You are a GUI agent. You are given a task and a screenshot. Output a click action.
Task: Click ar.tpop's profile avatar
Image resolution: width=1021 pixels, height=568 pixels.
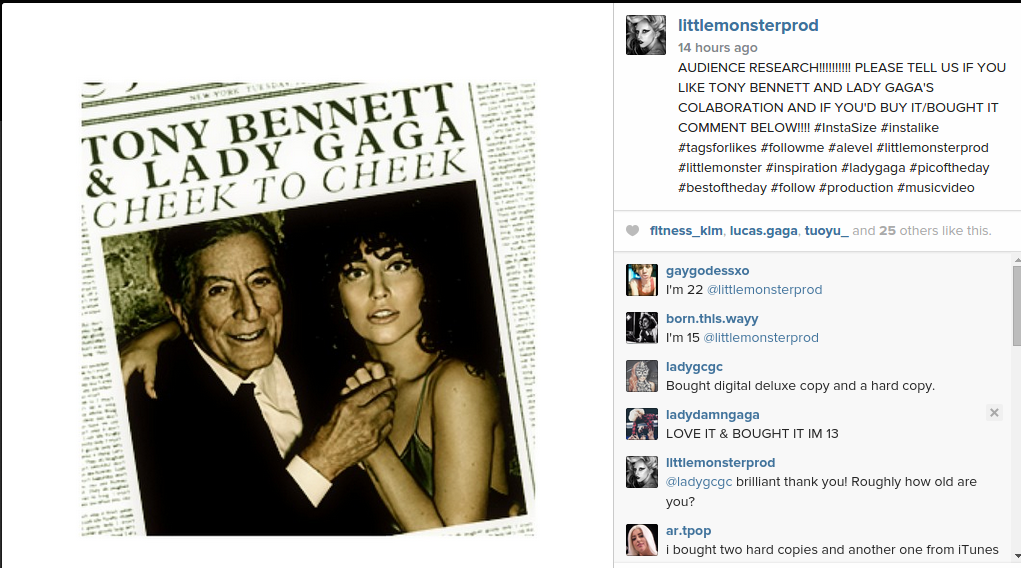pos(641,540)
